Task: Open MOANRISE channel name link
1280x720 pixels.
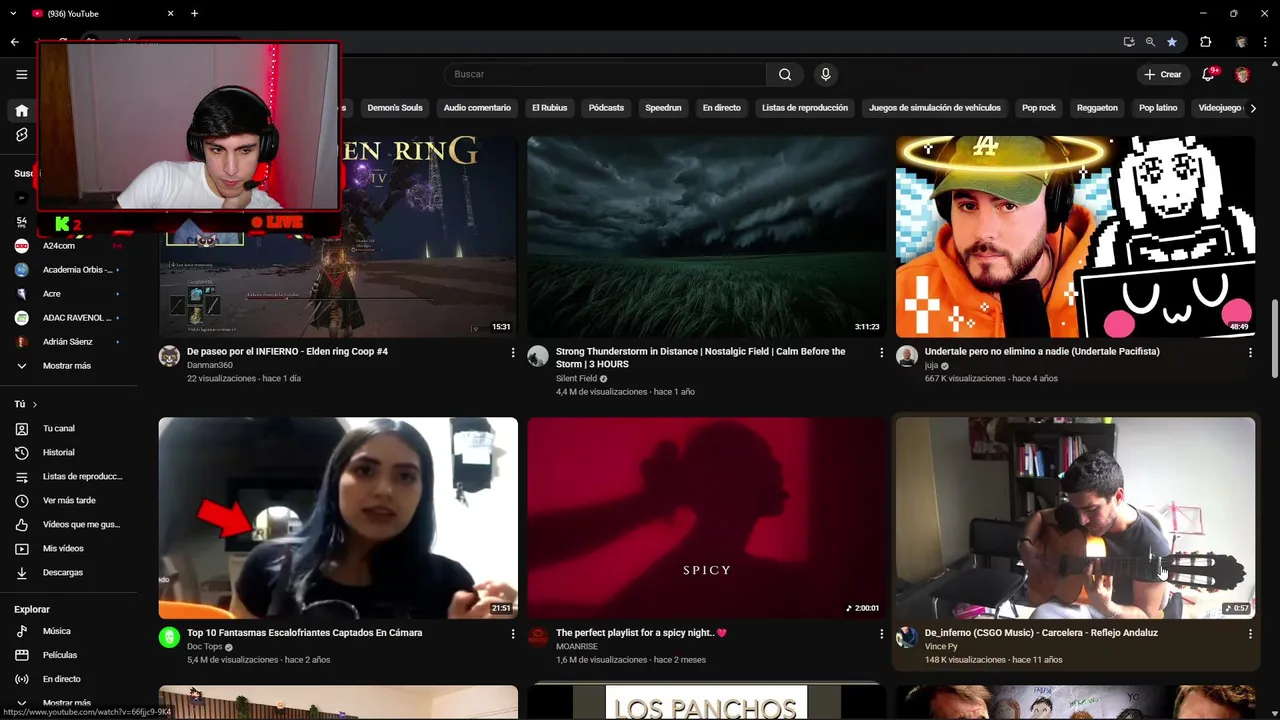Action: pyautogui.click(x=577, y=647)
